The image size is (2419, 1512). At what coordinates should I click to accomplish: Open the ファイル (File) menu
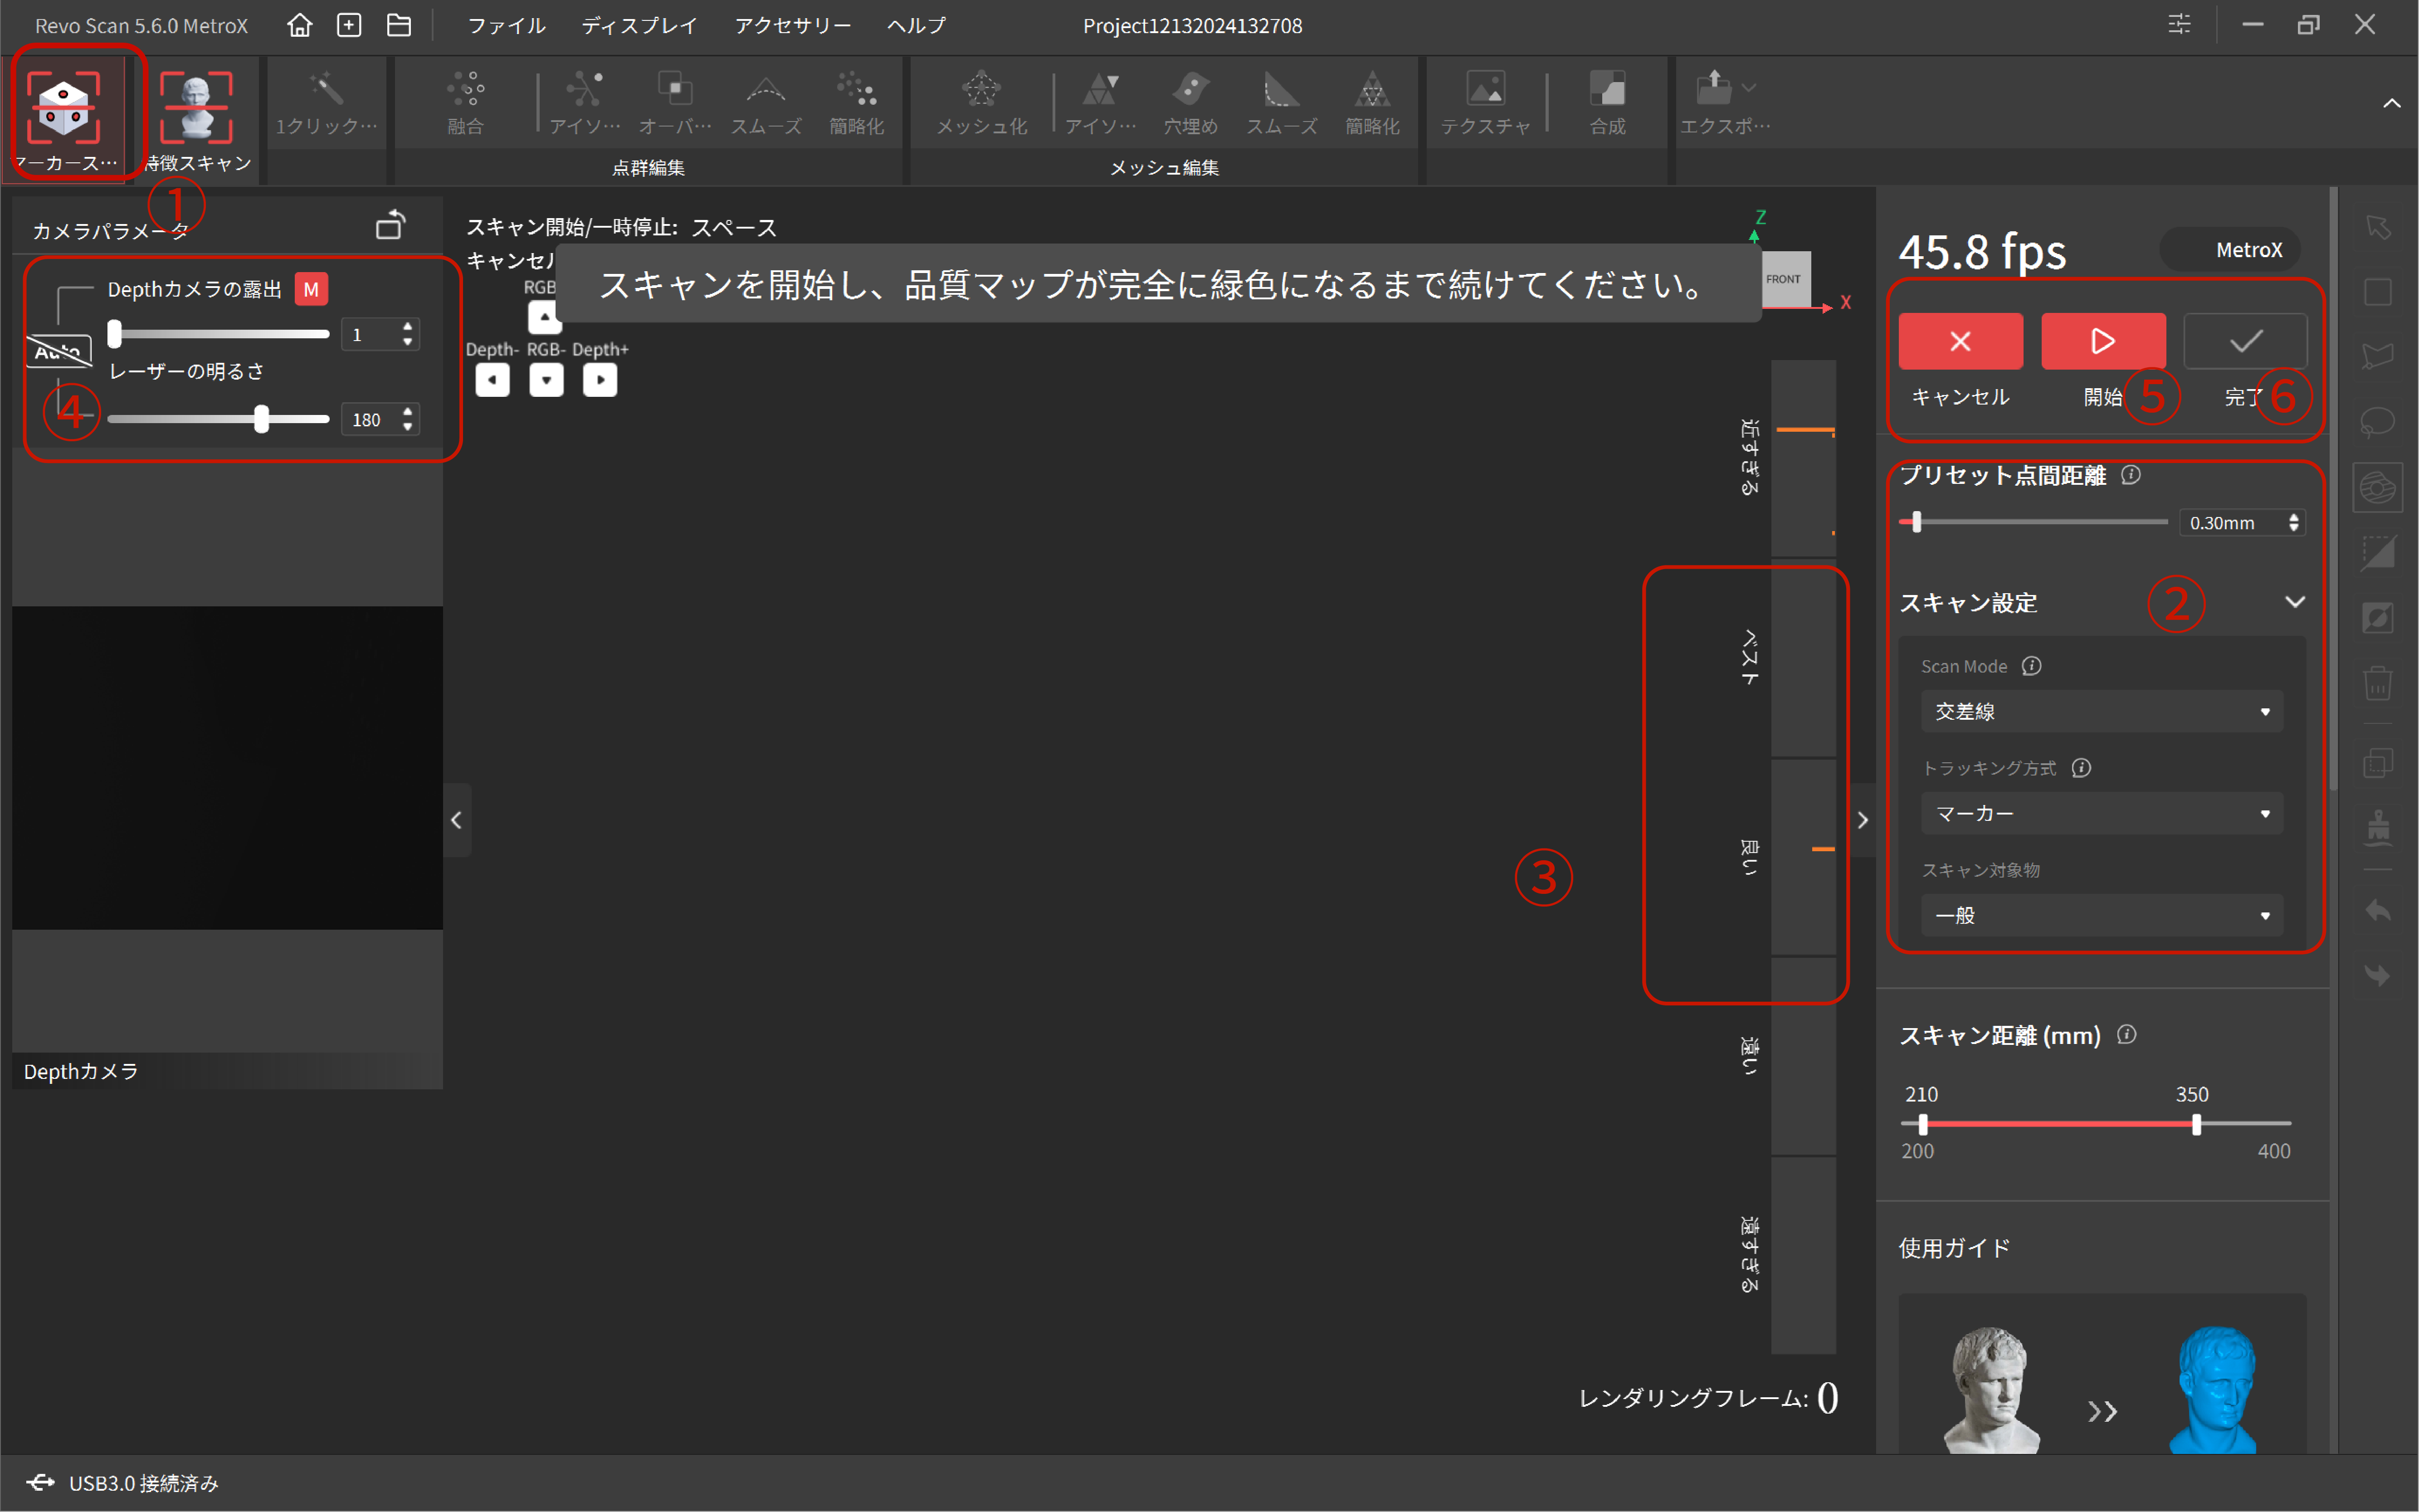[506, 25]
